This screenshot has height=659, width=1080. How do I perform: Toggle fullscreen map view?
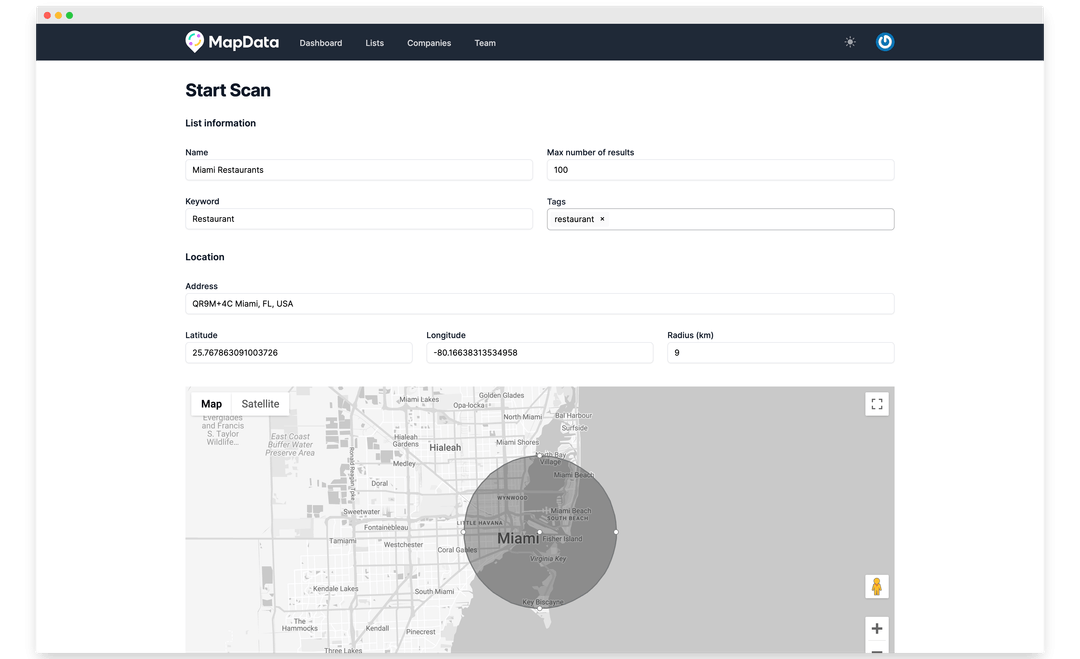tap(877, 404)
